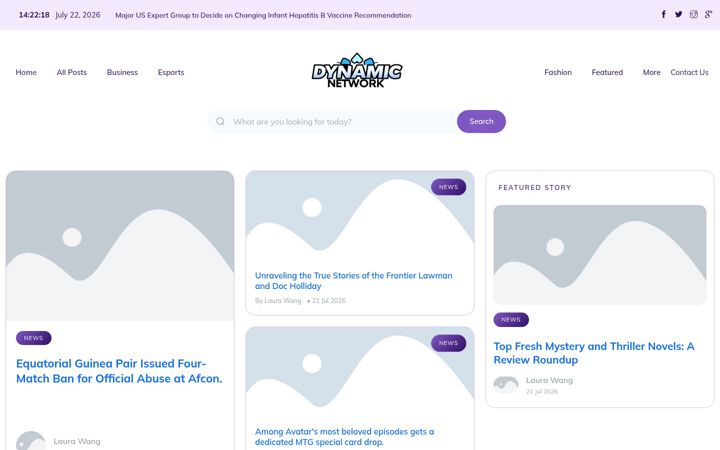Click the NEWS tag in the Featured Story card

pos(511,320)
